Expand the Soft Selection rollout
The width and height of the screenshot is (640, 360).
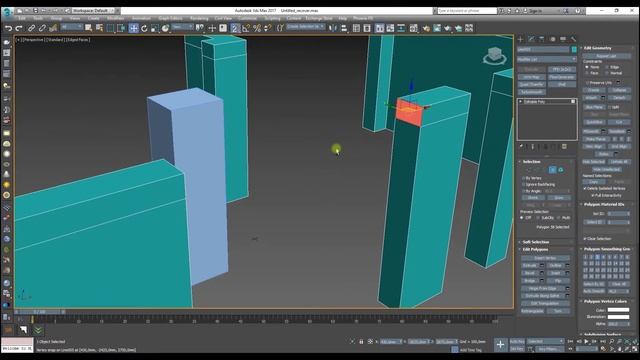pos(536,242)
